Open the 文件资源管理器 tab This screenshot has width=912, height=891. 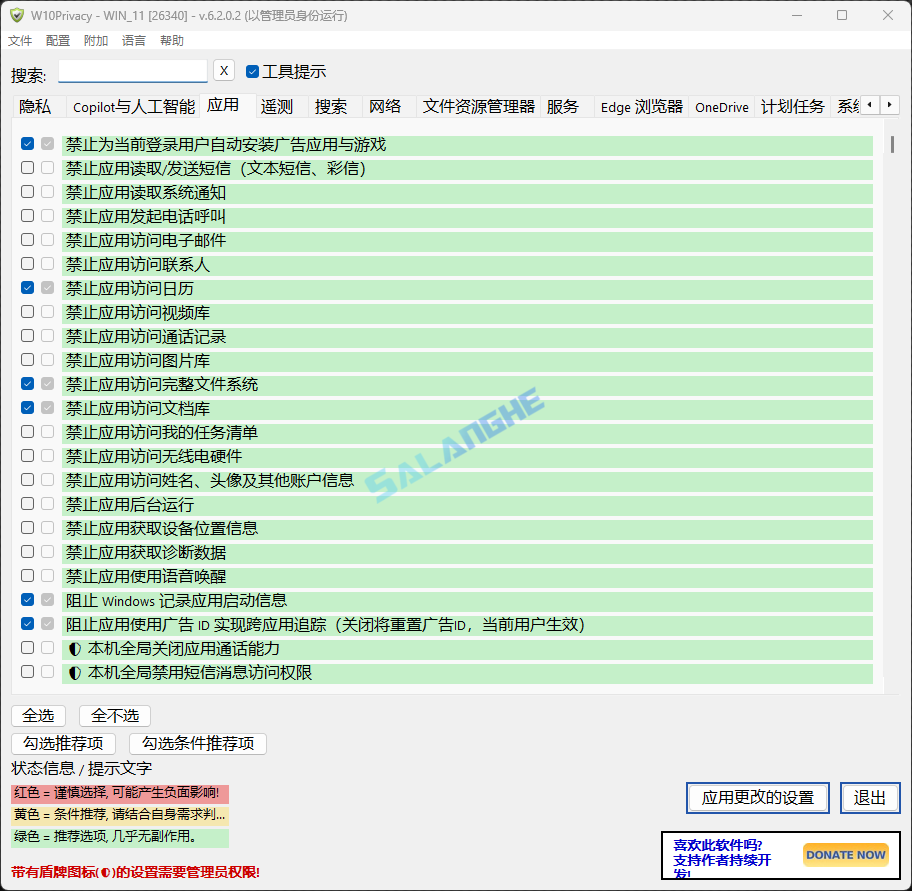(x=479, y=107)
